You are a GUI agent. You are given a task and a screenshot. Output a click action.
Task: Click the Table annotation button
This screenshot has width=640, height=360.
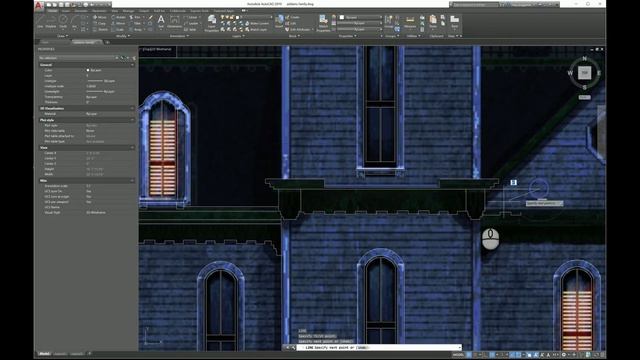click(x=190, y=30)
